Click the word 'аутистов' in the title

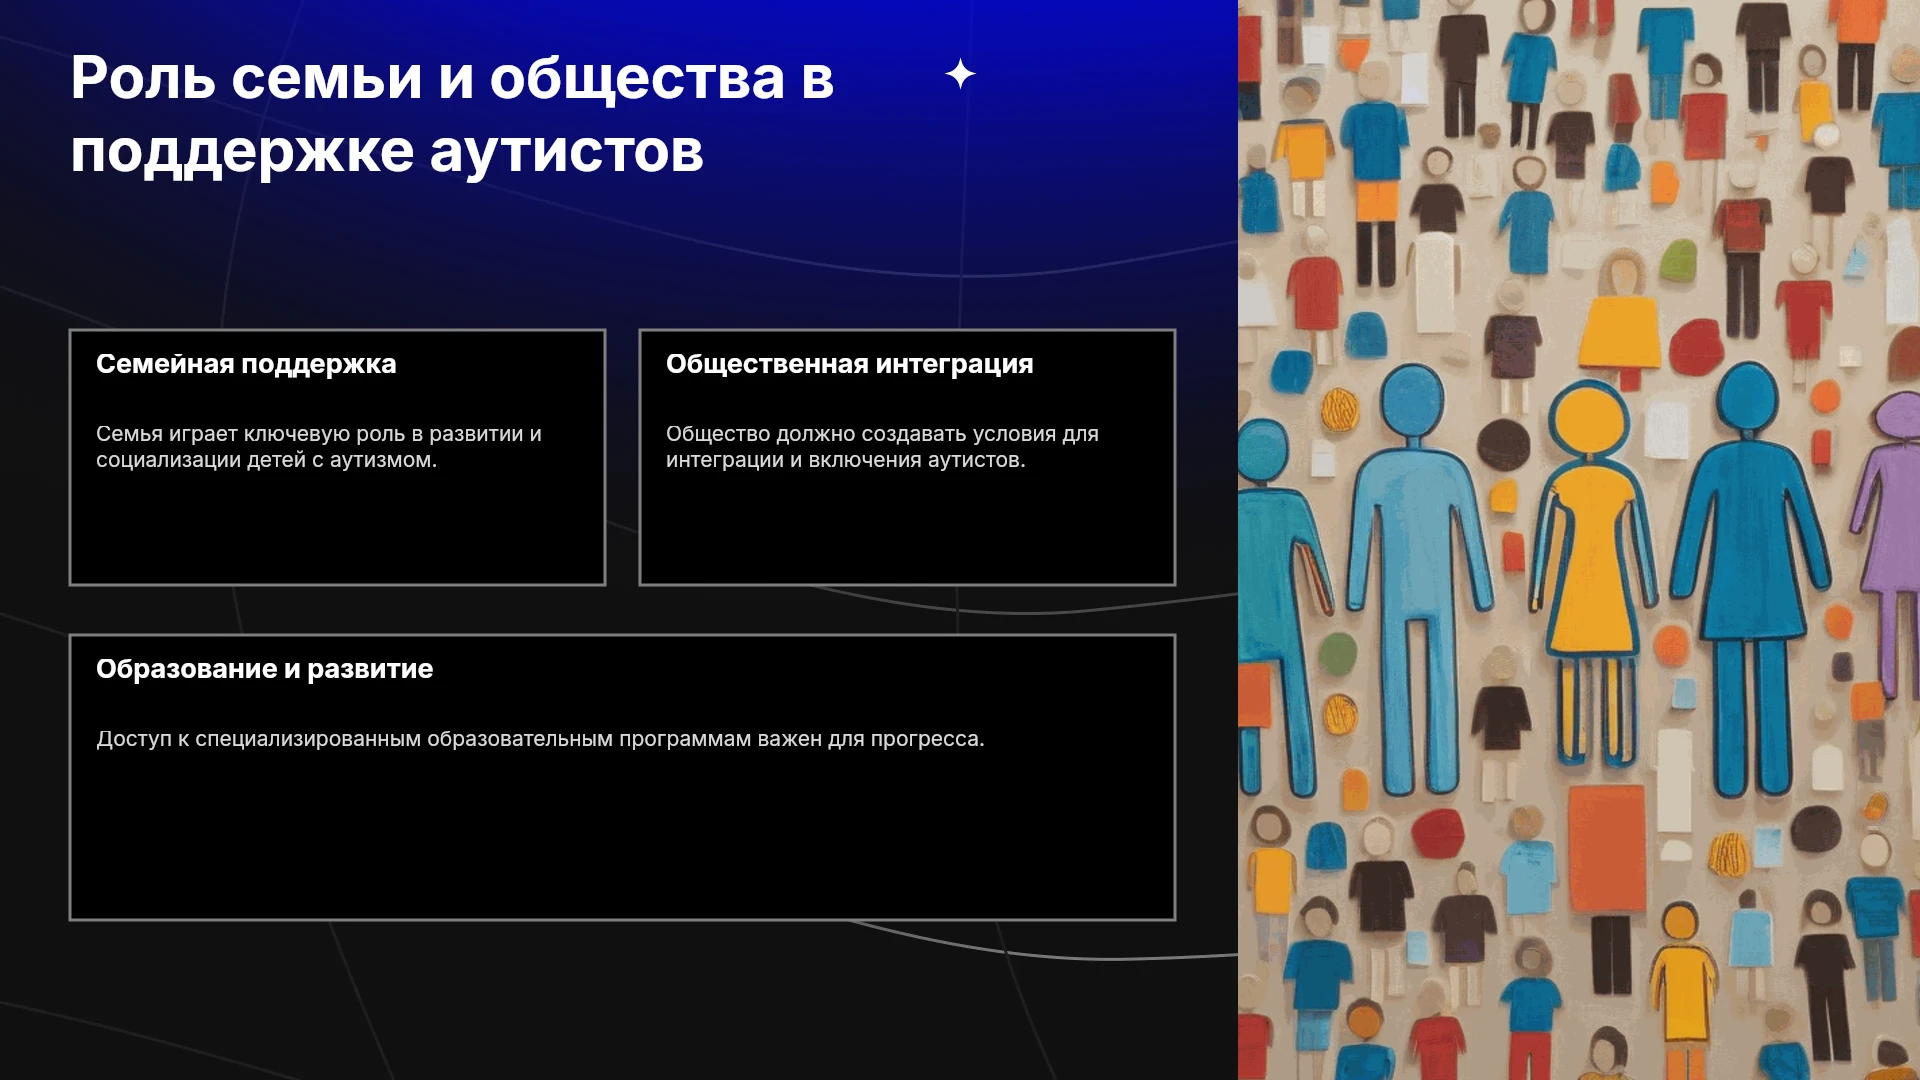click(566, 152)
